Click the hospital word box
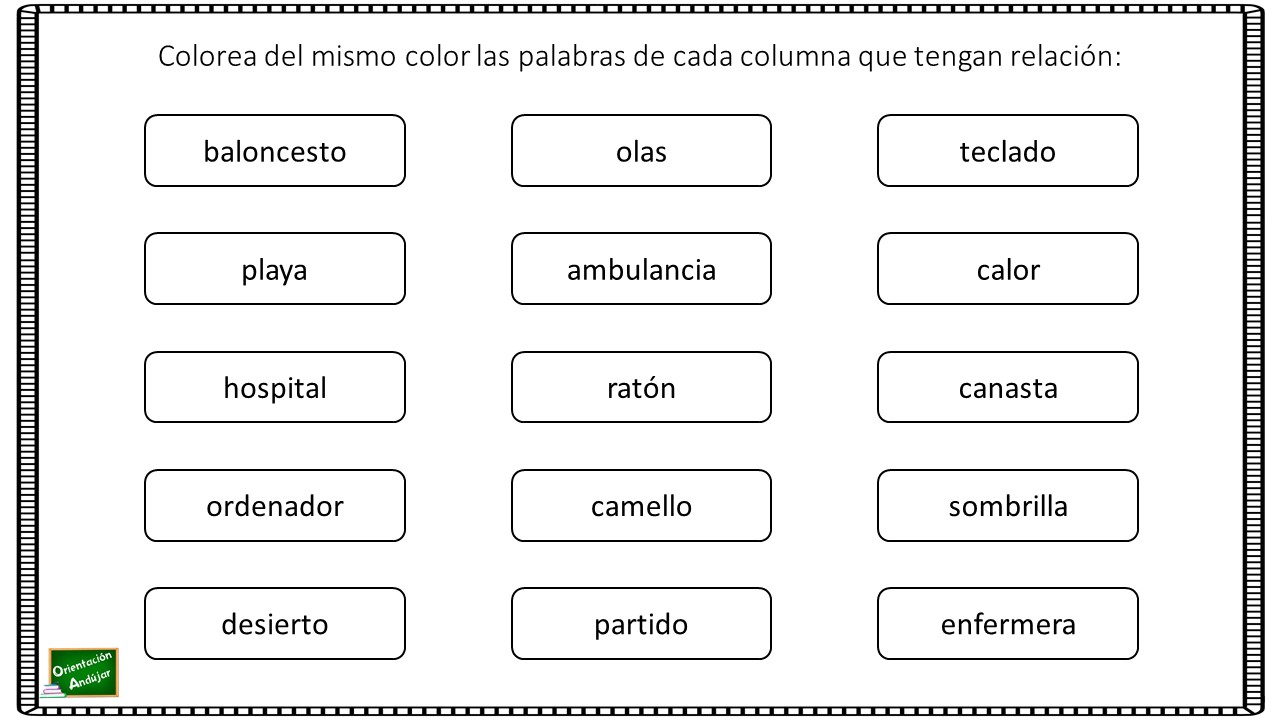 (275, 387)
